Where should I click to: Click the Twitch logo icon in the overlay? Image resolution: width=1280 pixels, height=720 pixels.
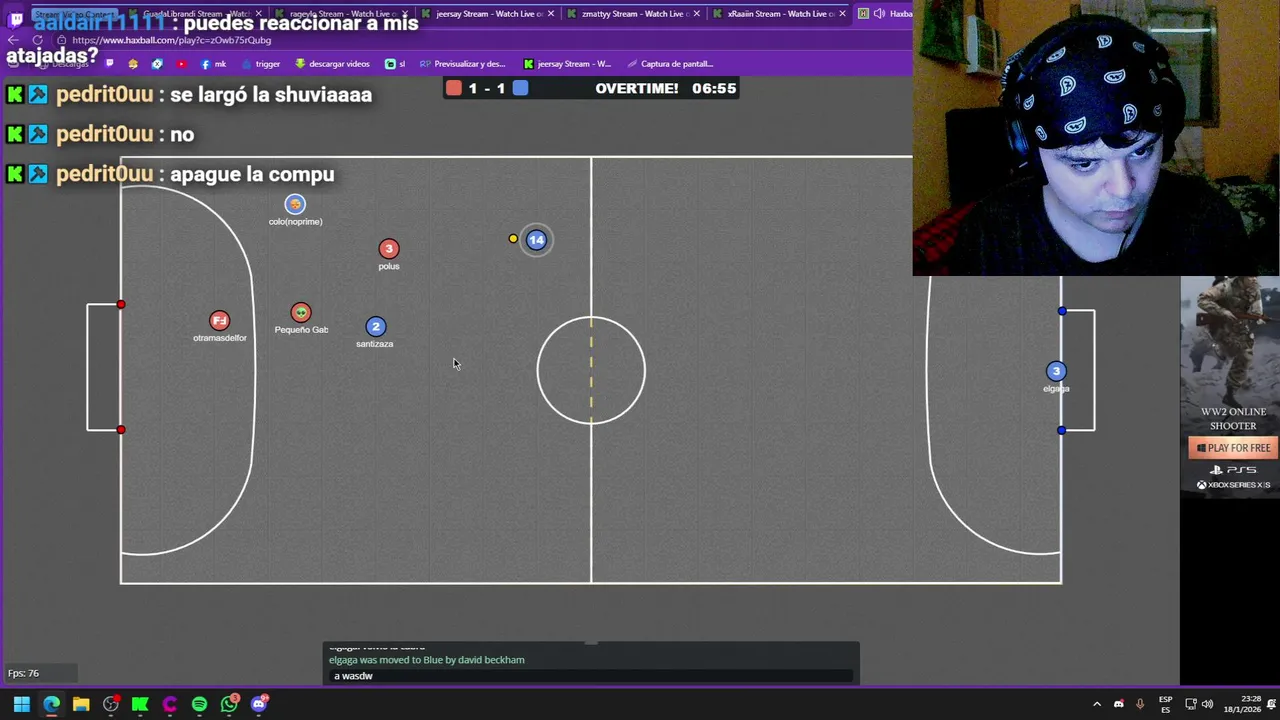(x=16, y=18)
